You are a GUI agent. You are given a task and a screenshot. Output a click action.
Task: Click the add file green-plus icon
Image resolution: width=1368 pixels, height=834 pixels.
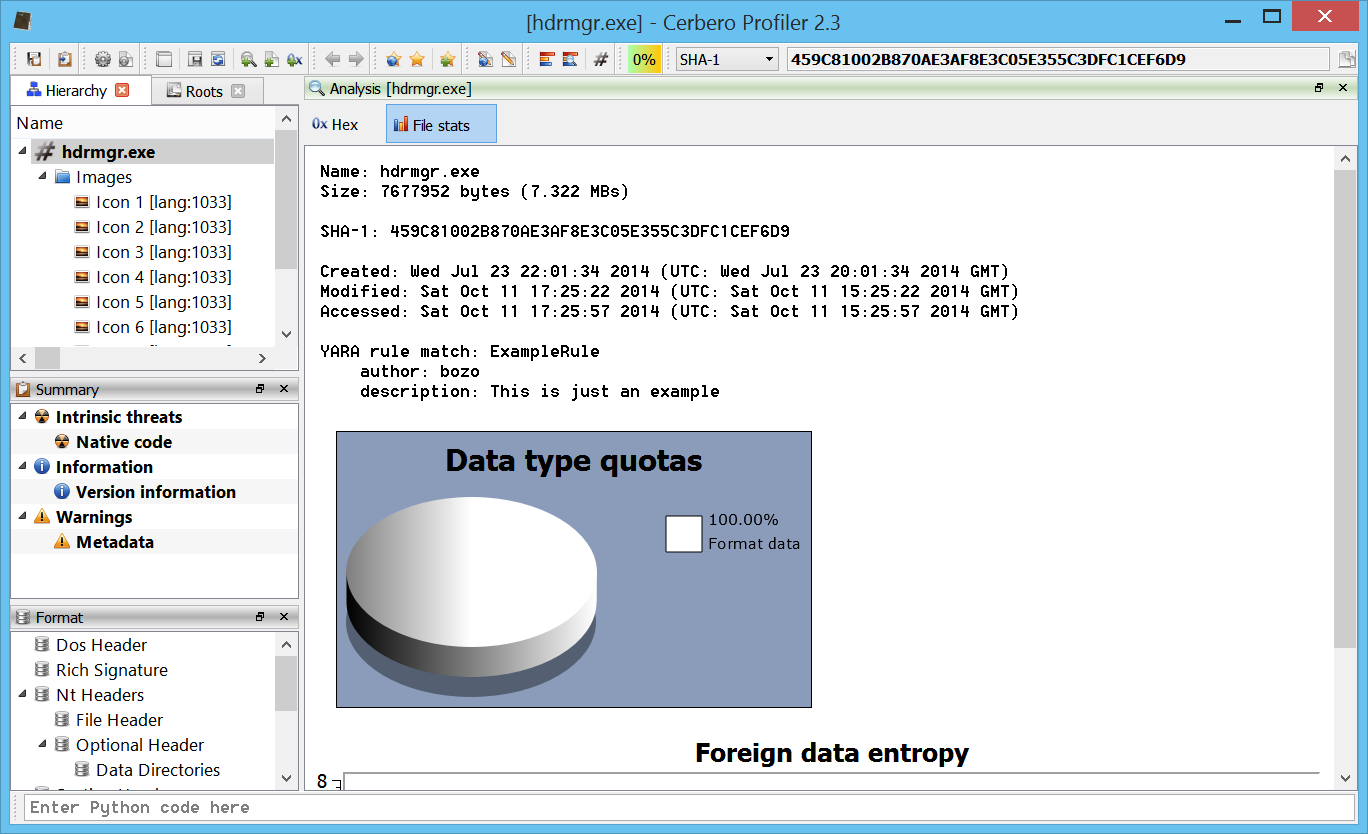271,59
